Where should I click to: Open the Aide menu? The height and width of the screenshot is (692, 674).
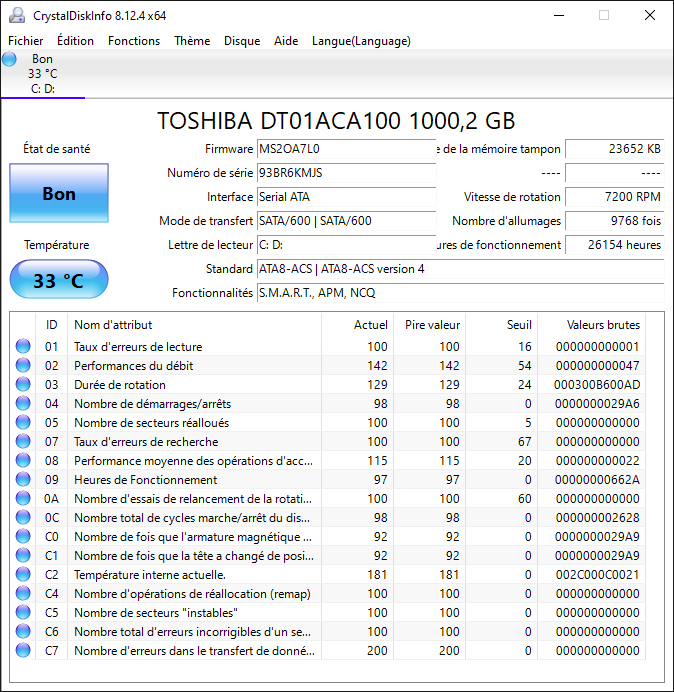point(286,41)
